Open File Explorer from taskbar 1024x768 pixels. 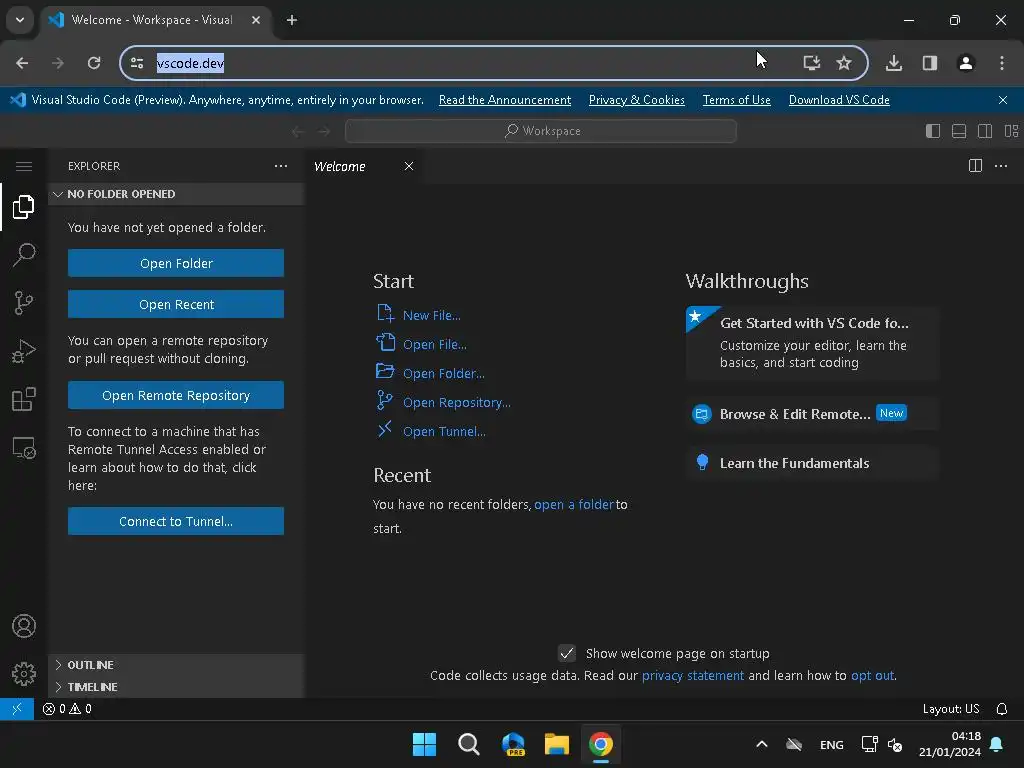click(x=556, y=744)
